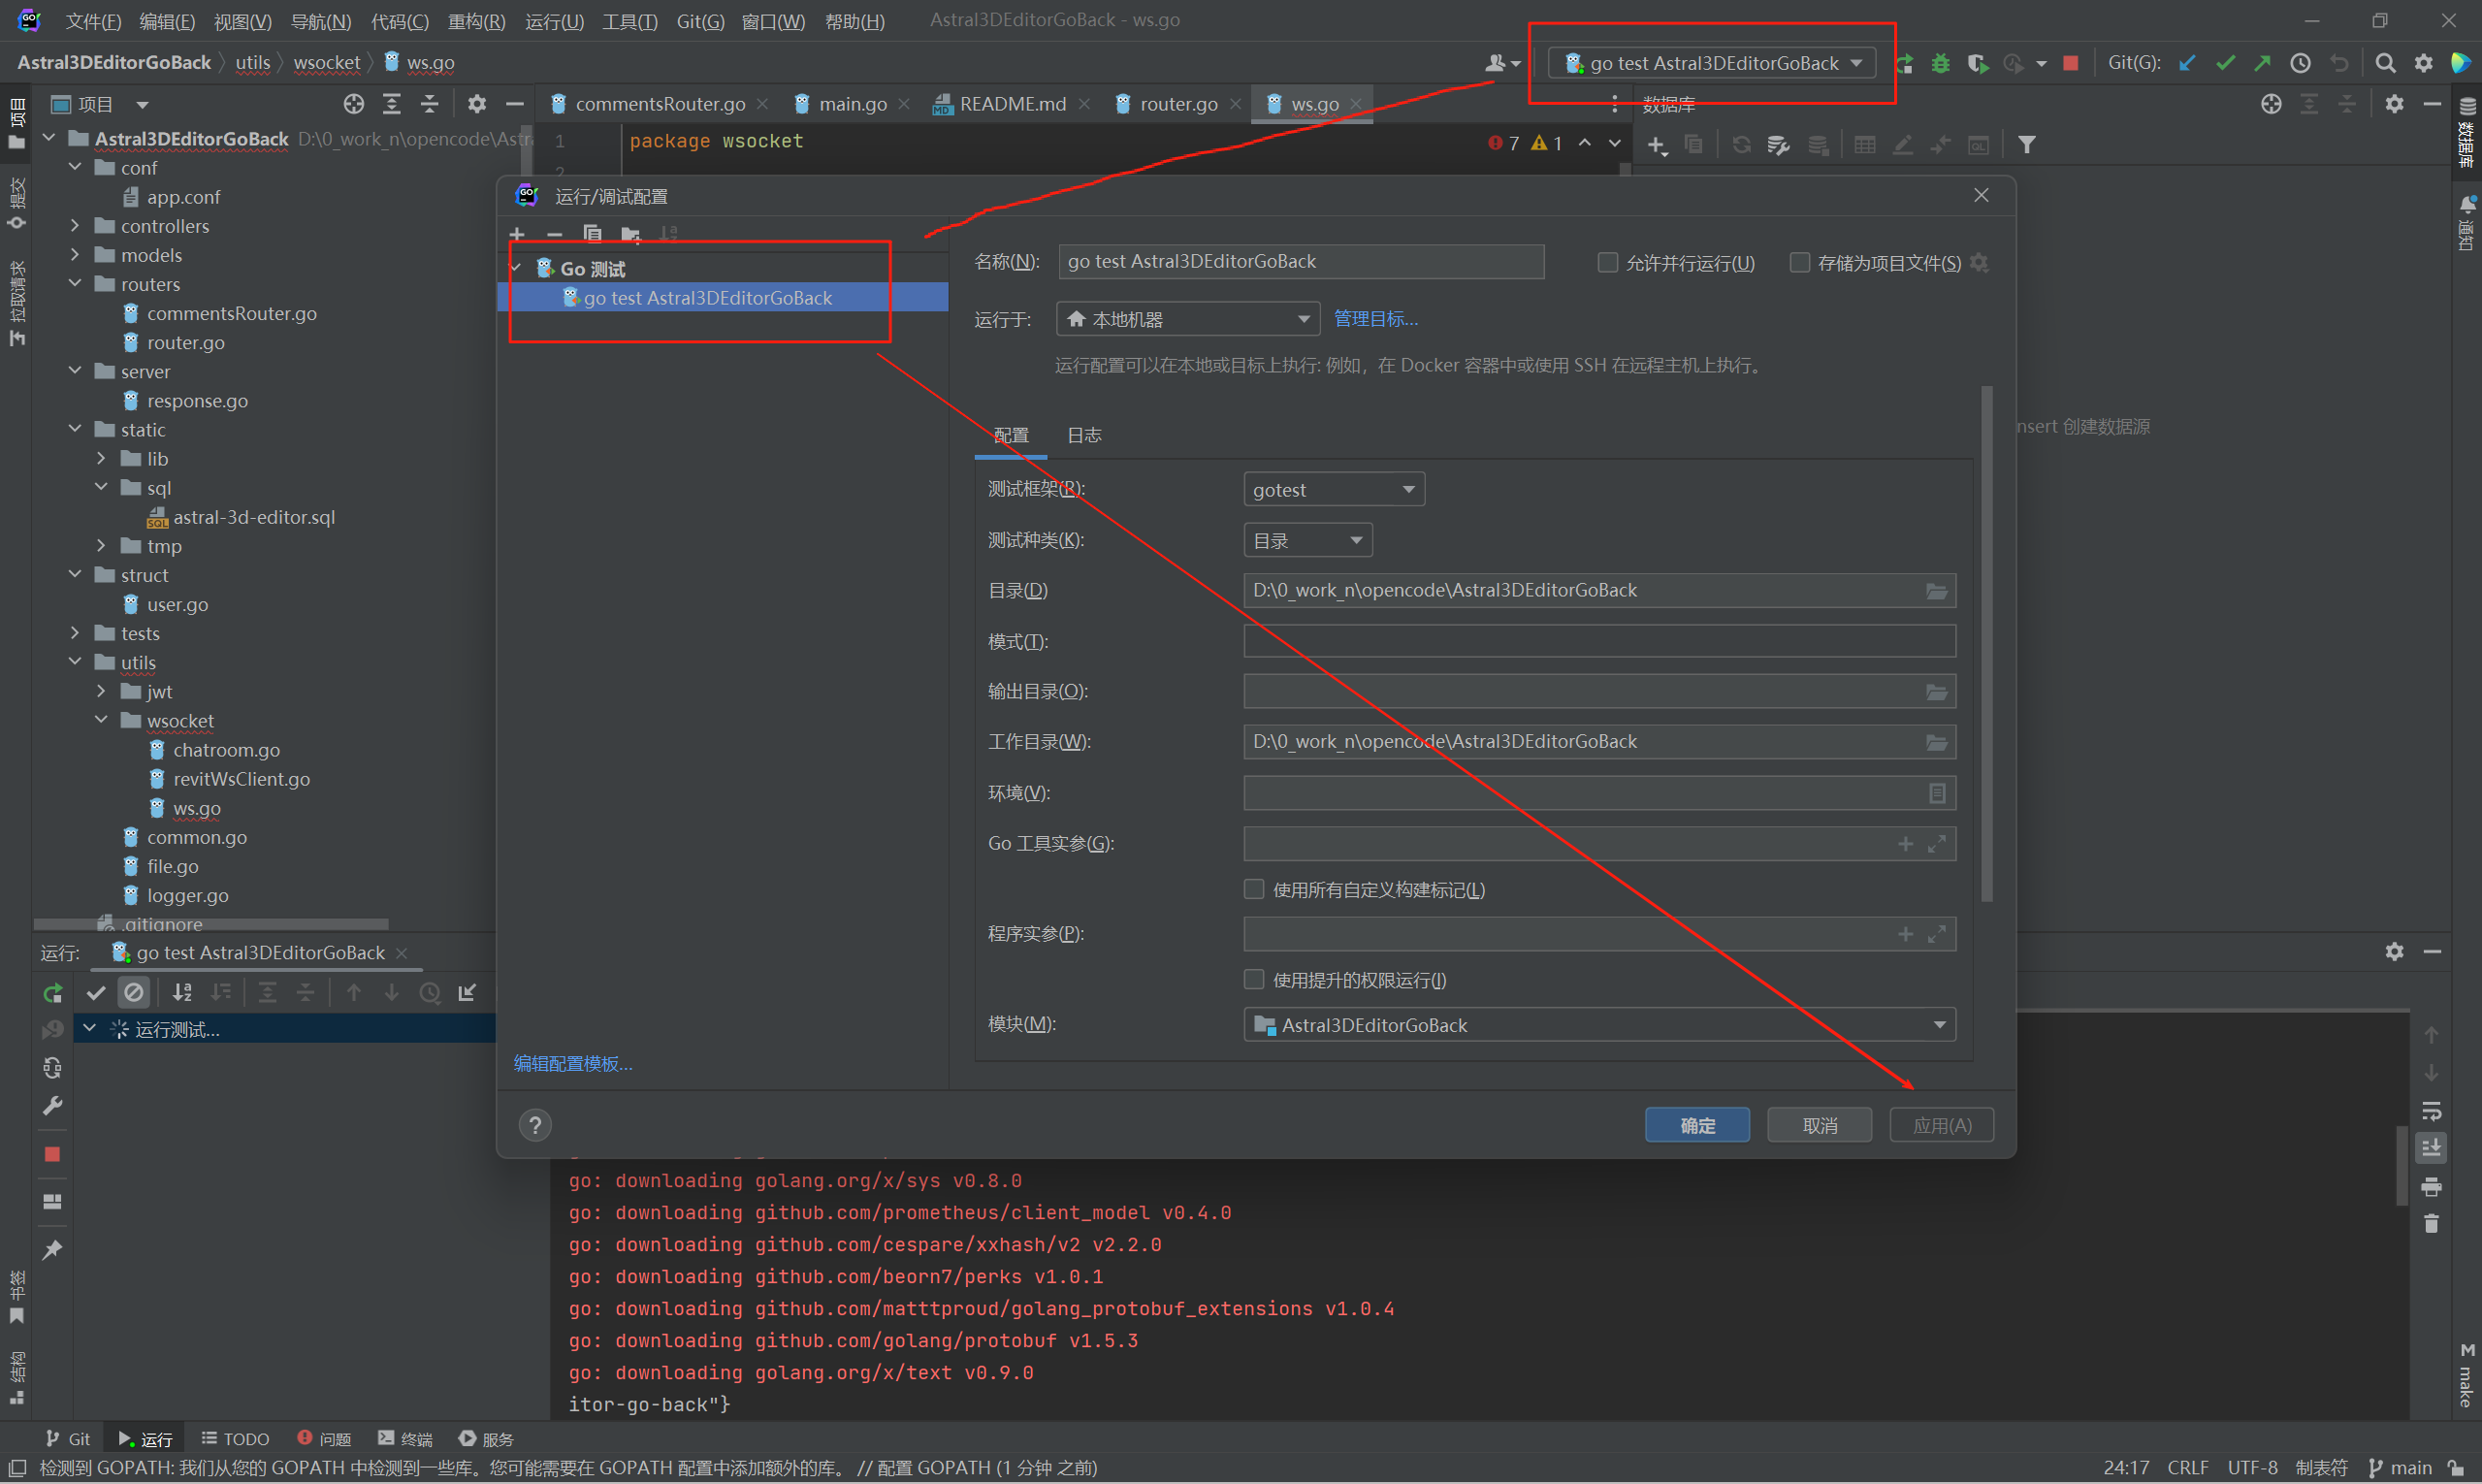This screenshot has height=1484, width=2482.
Task: Expand tests folder in project tree
Action: tap(76, 633)
